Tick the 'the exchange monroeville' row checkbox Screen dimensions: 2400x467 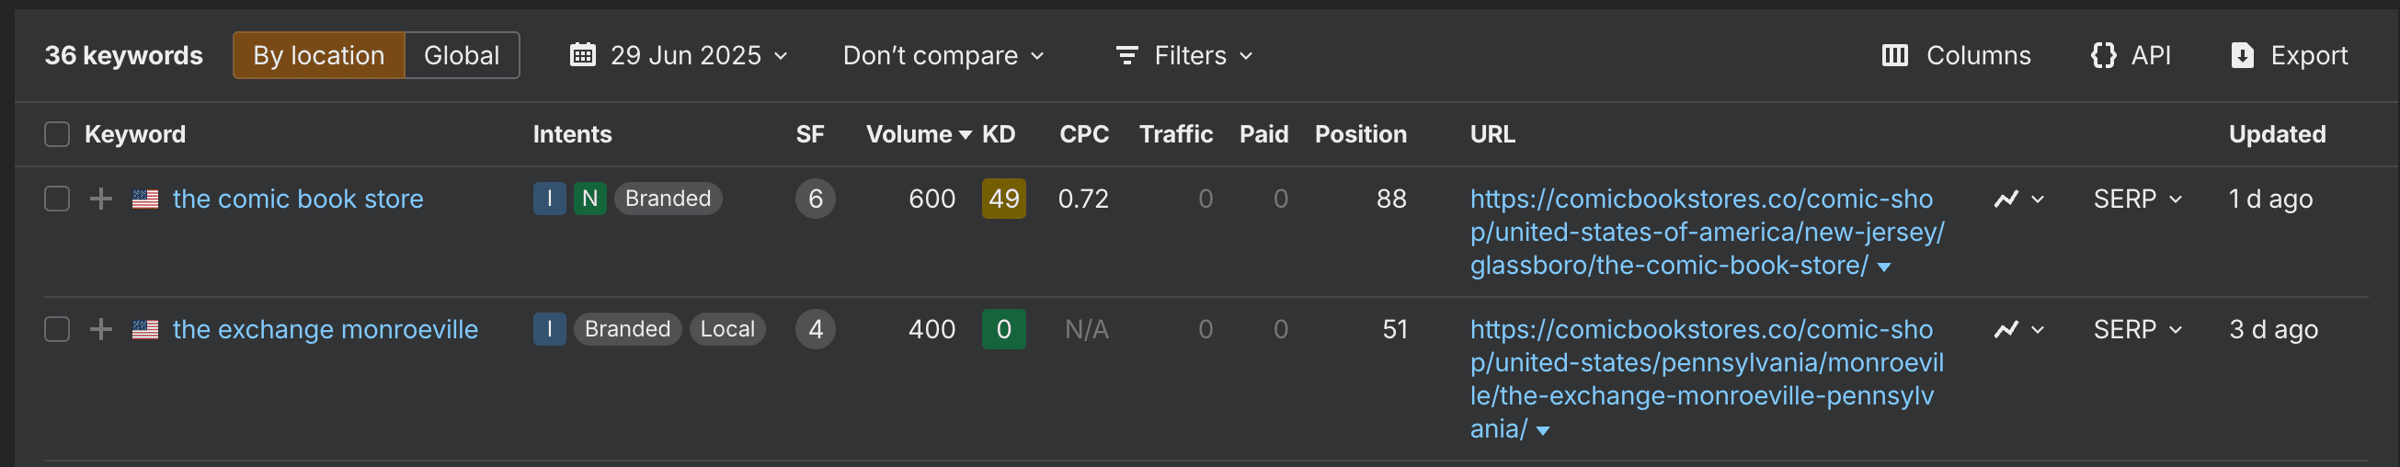click(x=57, y=329)
